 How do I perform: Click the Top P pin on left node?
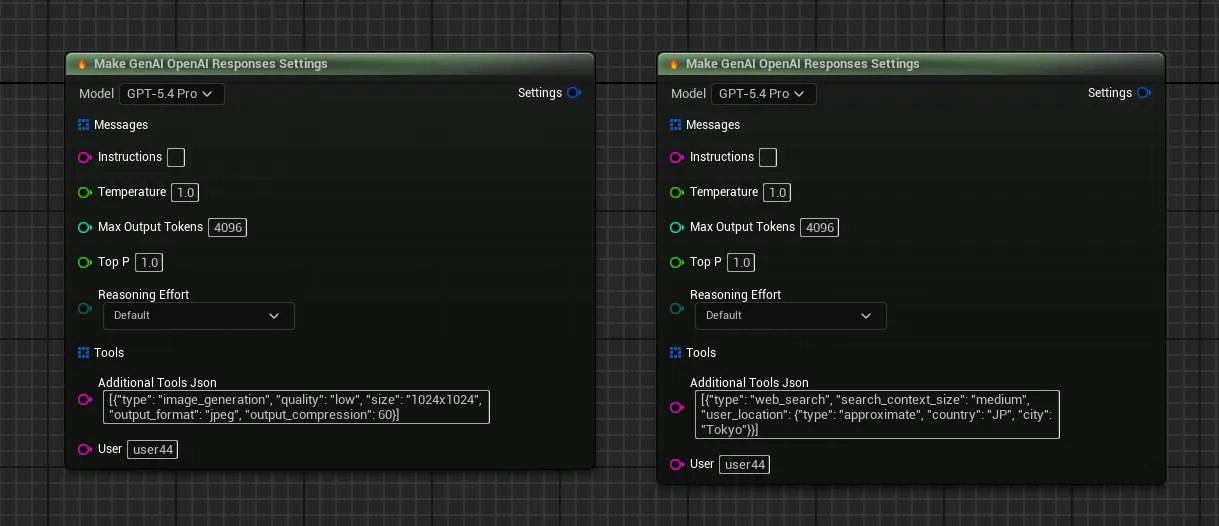point(85,262)
